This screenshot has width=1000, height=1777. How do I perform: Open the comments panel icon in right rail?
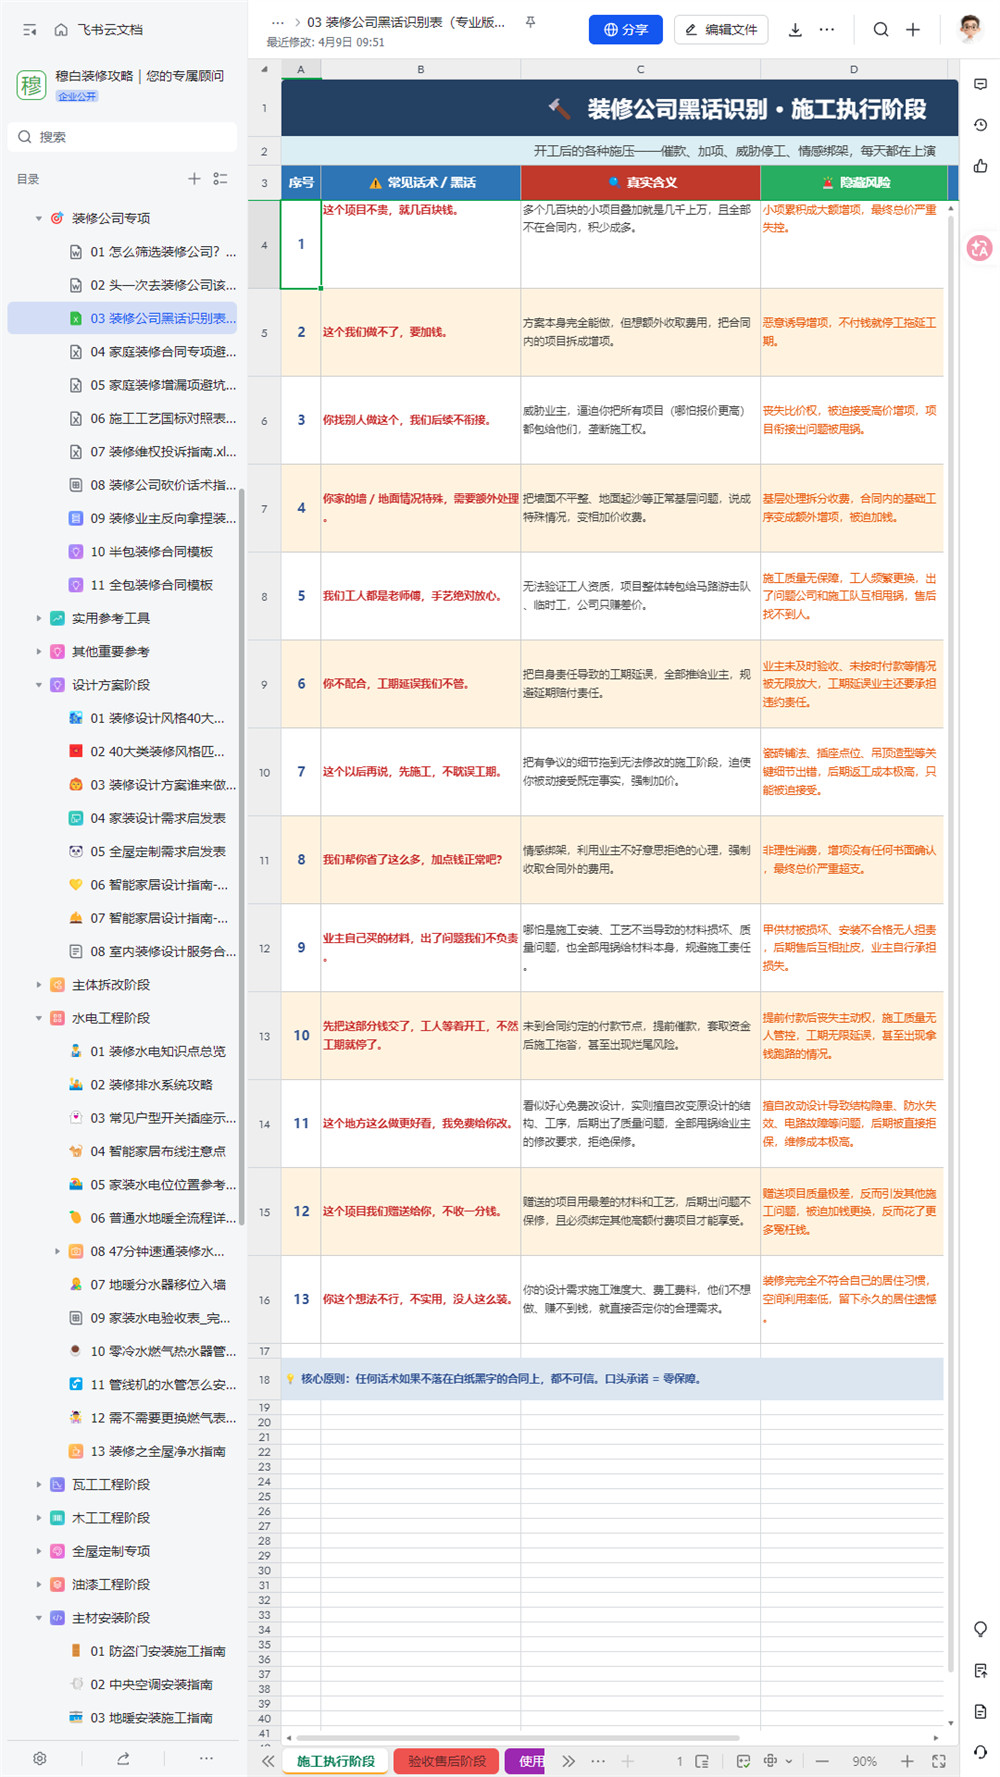981,85
